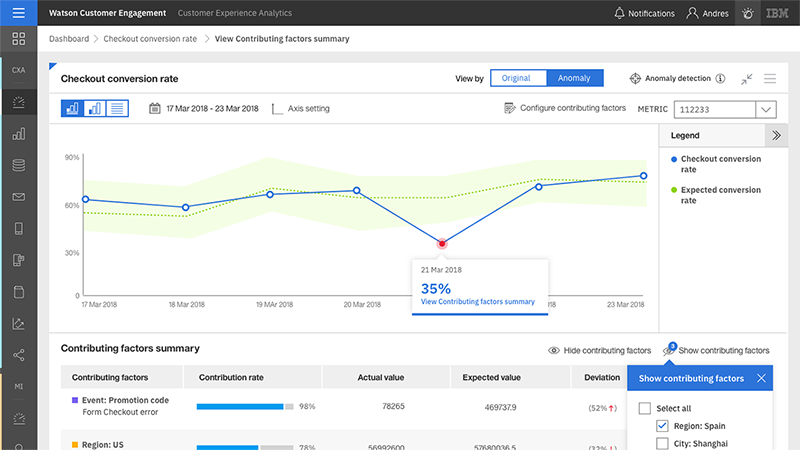Open the mobile phone sidebar icon
800x450 pixels.
tap(18, 229)
